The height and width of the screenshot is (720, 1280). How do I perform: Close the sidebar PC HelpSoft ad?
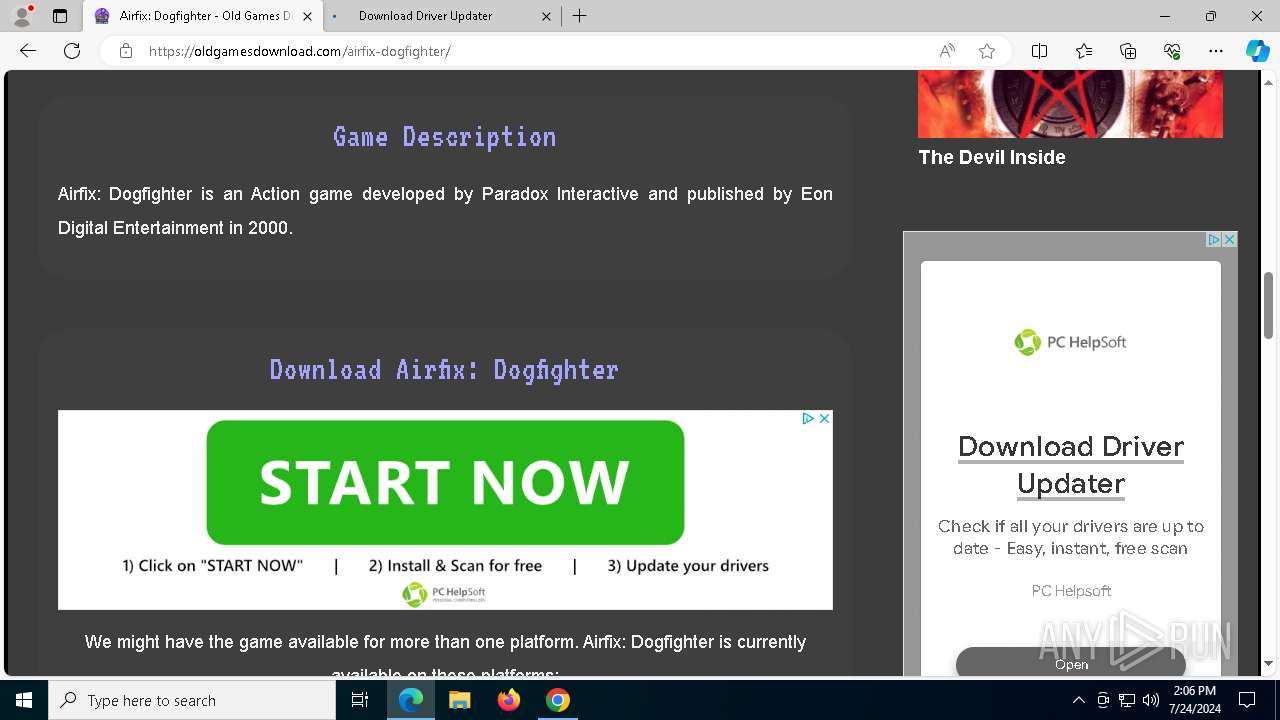1229,240
